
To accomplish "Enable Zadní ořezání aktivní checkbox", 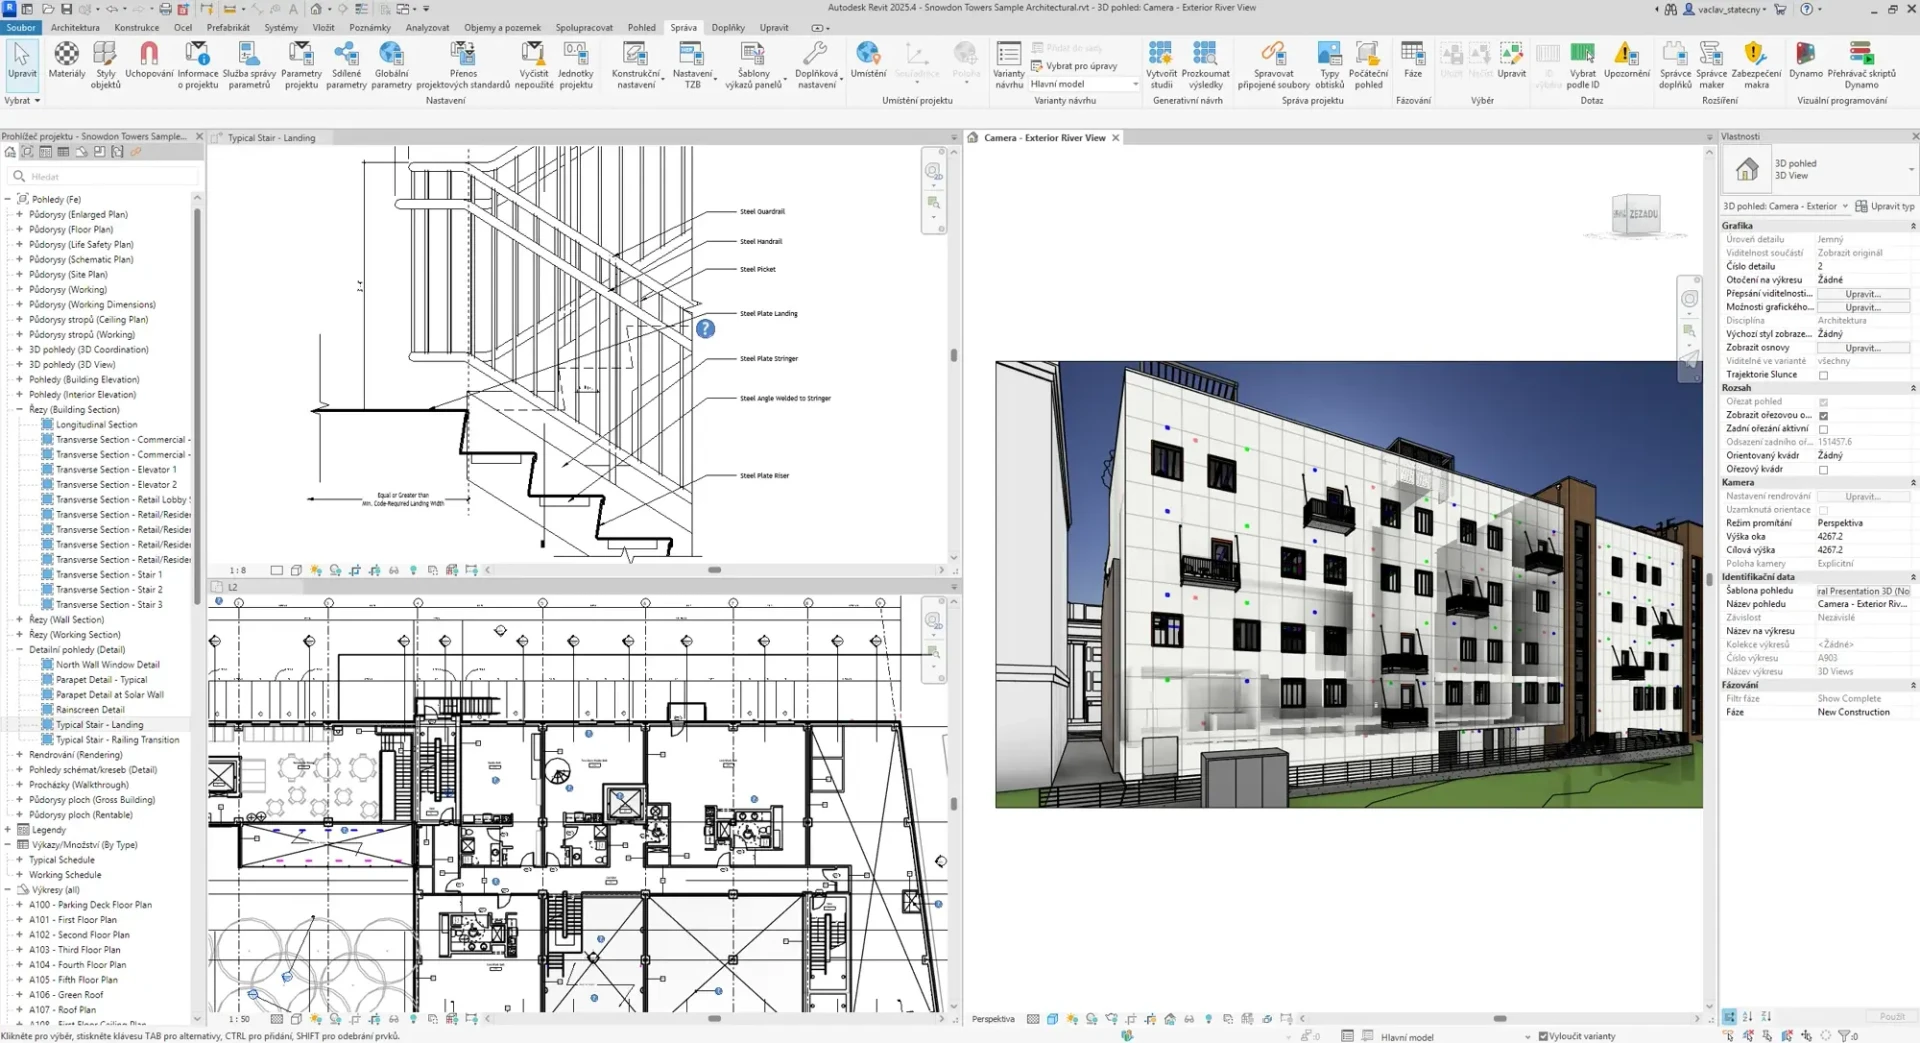I will 1823,429.
